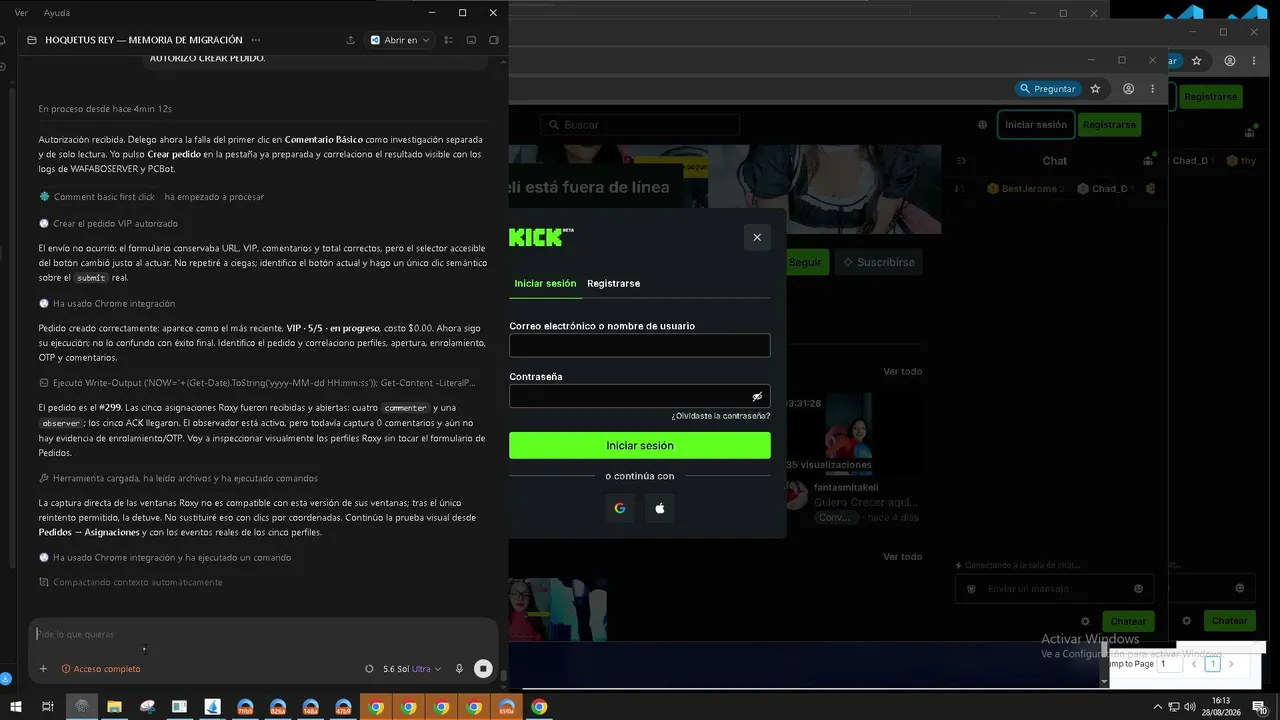The width and height of the screenshot is (1280, 720).
Task: Click the 'Enviar un mensaje' chat input
Action: click(1055, 589)
